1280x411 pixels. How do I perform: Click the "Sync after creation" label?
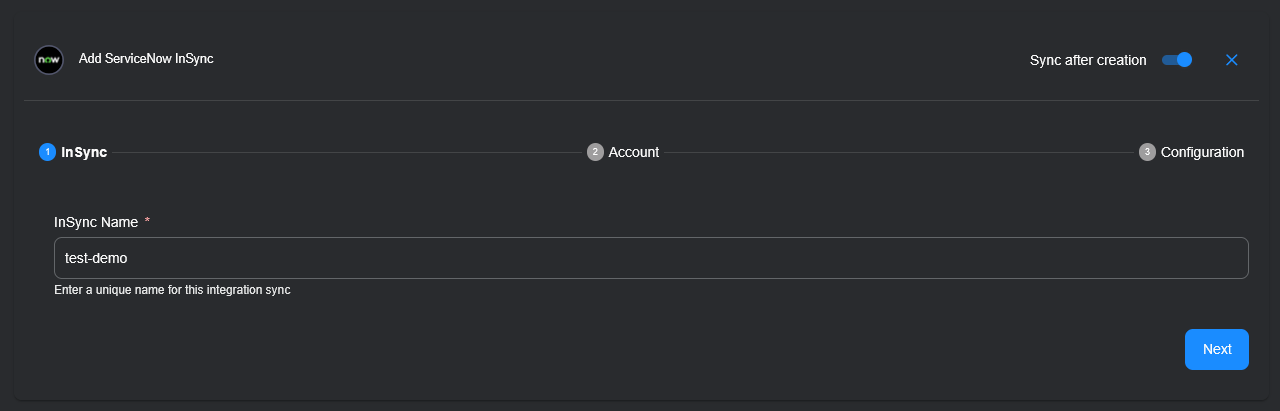tap(1088, 60)
